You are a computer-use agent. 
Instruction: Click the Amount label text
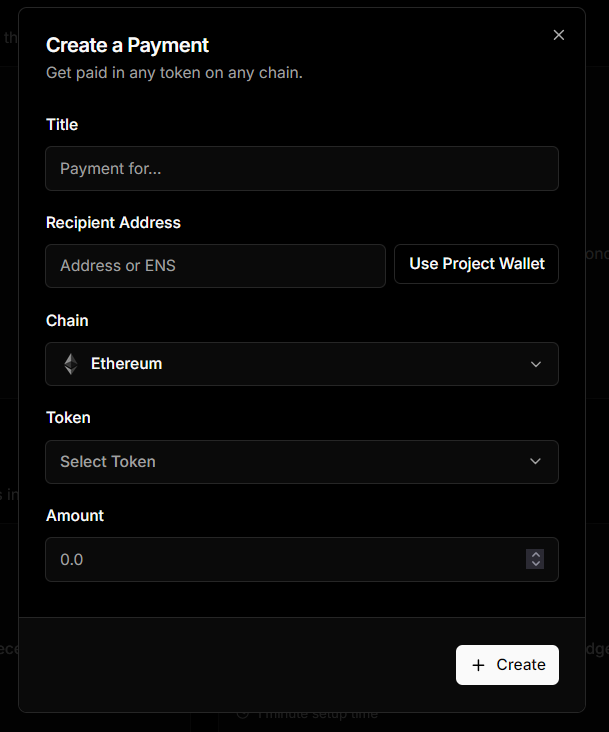[x=75, y=515]
